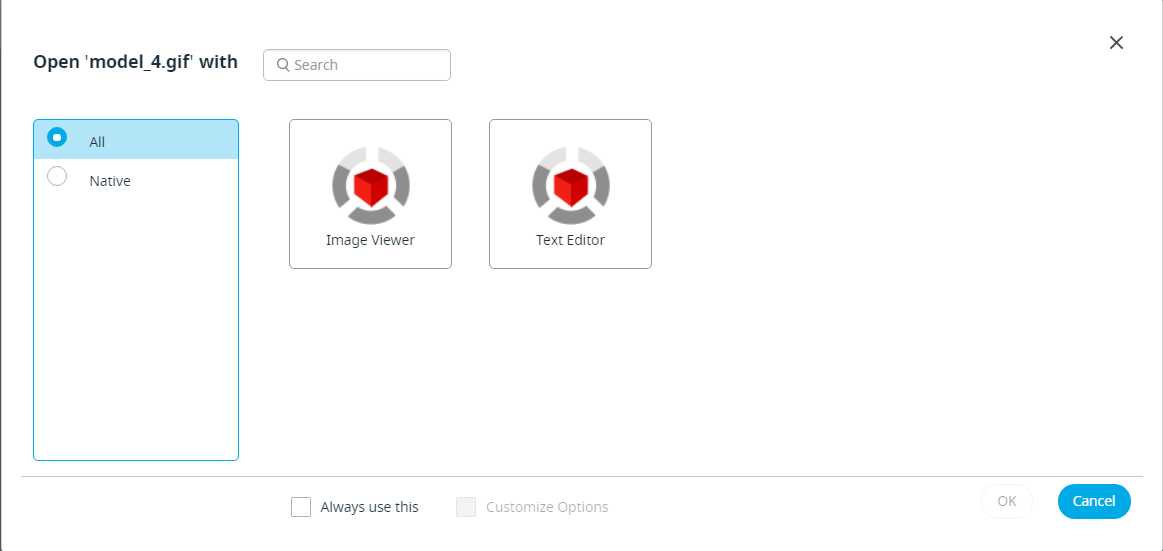Enable the 'Always use this' checkbox
The image size is (1163, 551).
click(301, 507)
